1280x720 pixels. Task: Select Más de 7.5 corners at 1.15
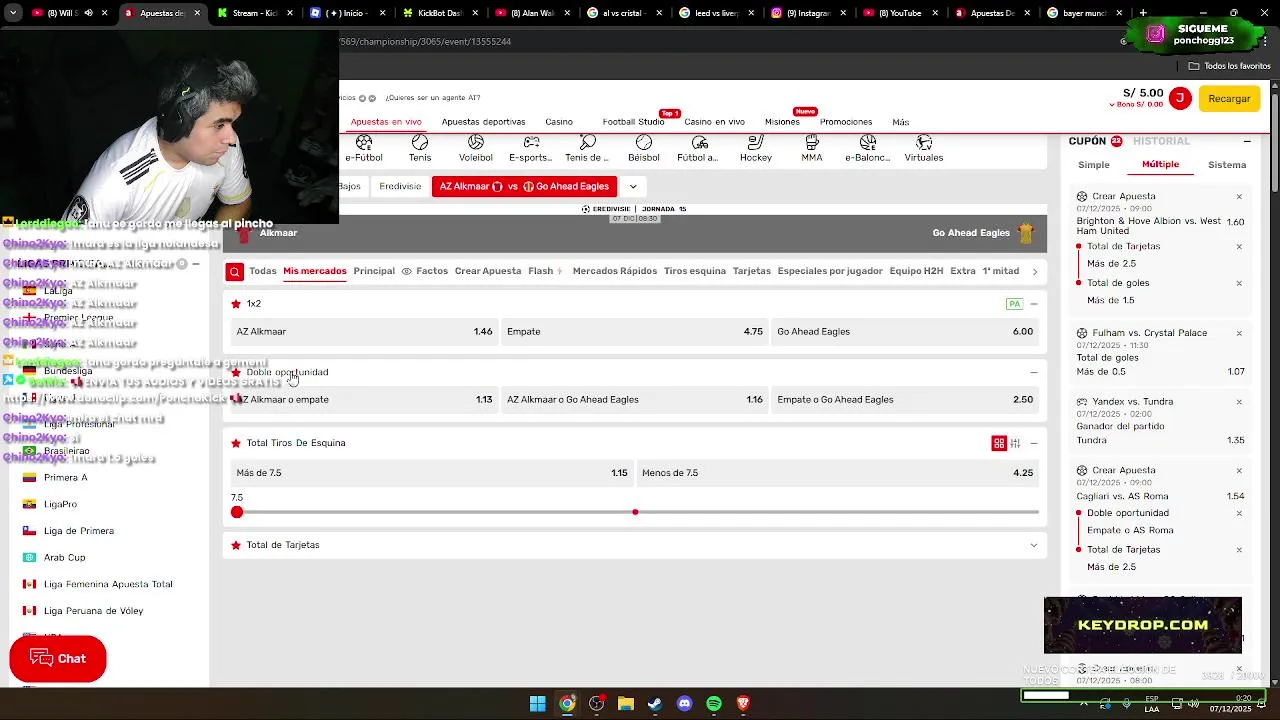432,473
